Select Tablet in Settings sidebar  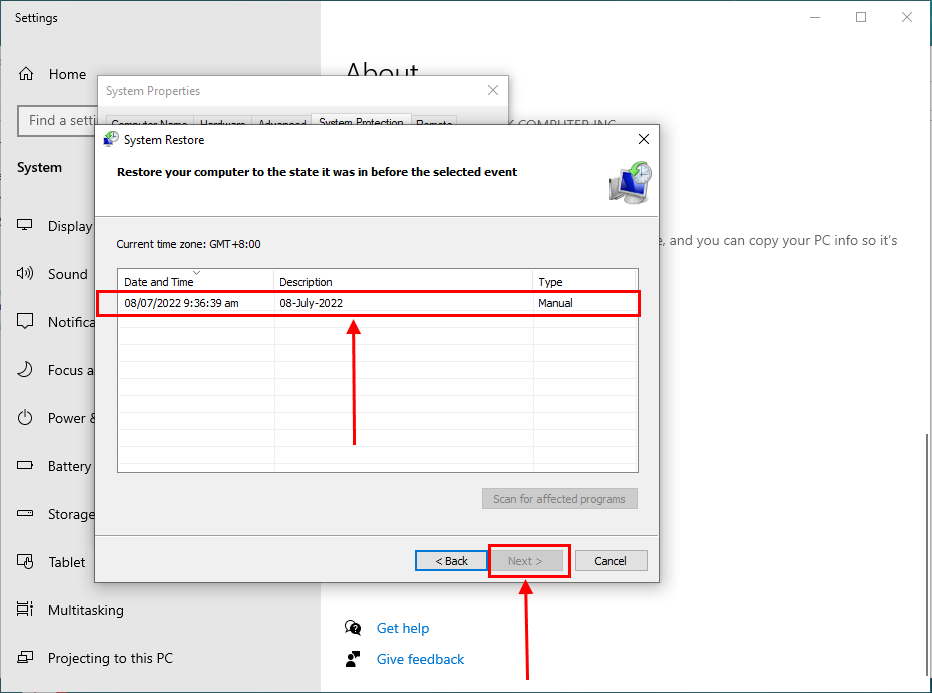[x=67, y=562]
